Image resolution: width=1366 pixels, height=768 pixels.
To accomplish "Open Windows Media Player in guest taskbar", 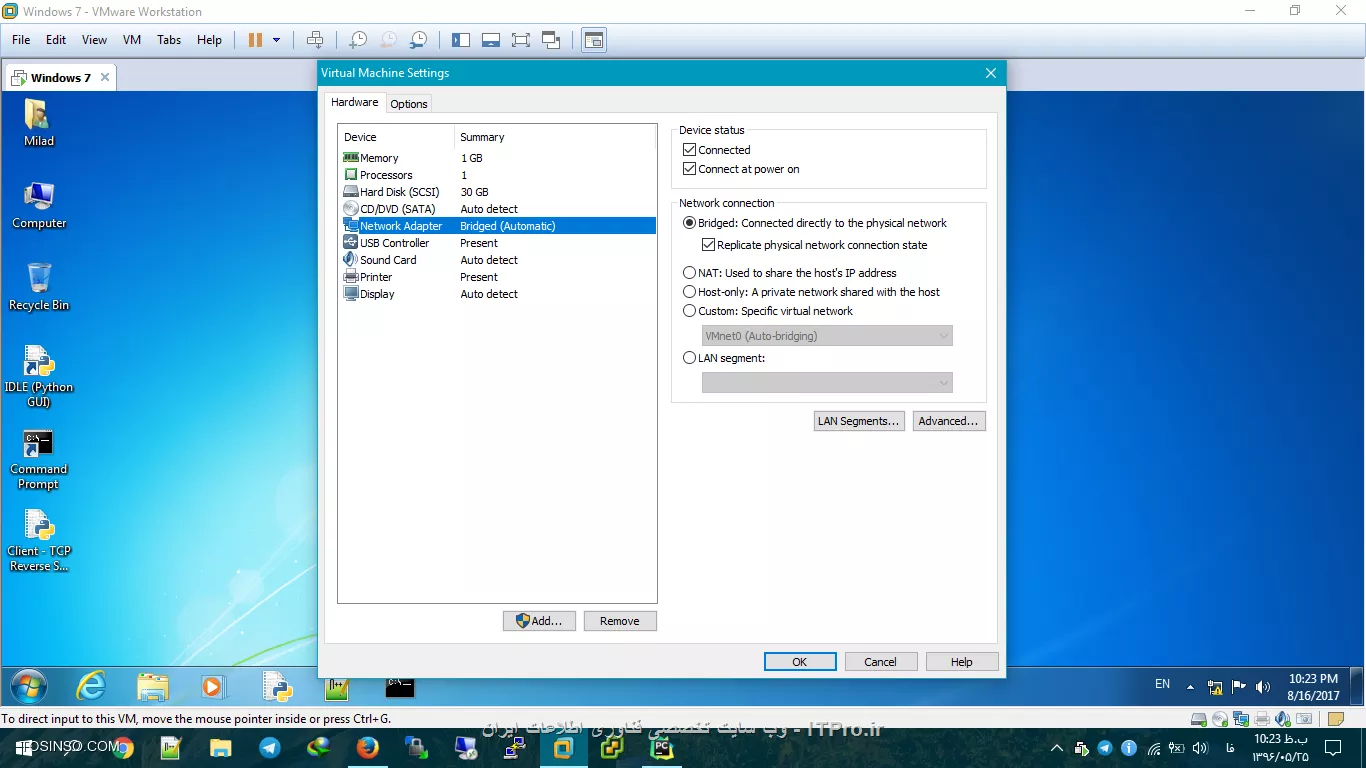I will click(x=212, y=686).
